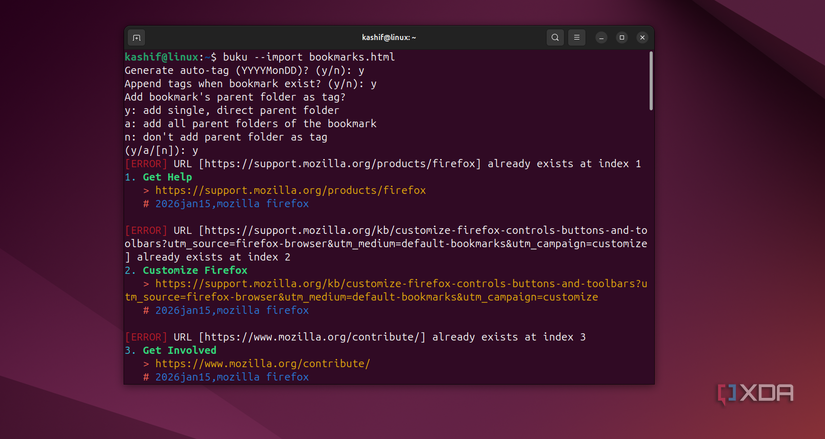The height and width of the screenshot is (439, 825).
Task: Click the Get Involved bookmark title
Action: click(x=179, y=351)
